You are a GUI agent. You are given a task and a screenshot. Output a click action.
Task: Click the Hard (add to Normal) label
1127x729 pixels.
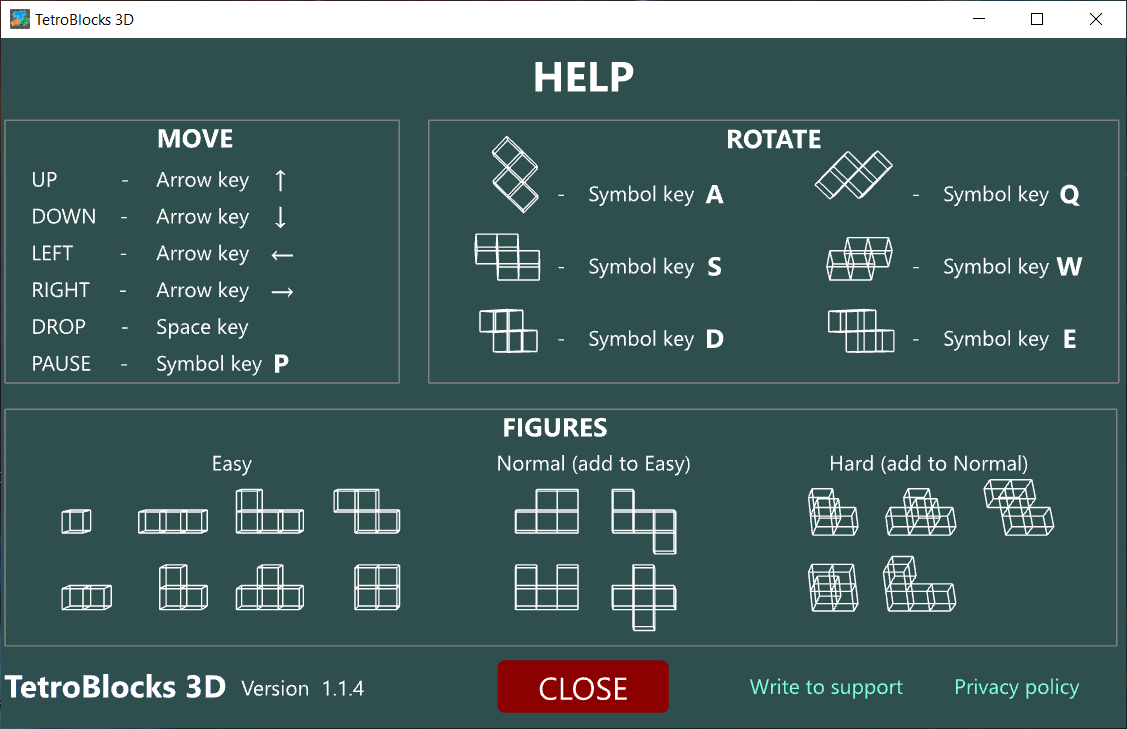[929, 464]
